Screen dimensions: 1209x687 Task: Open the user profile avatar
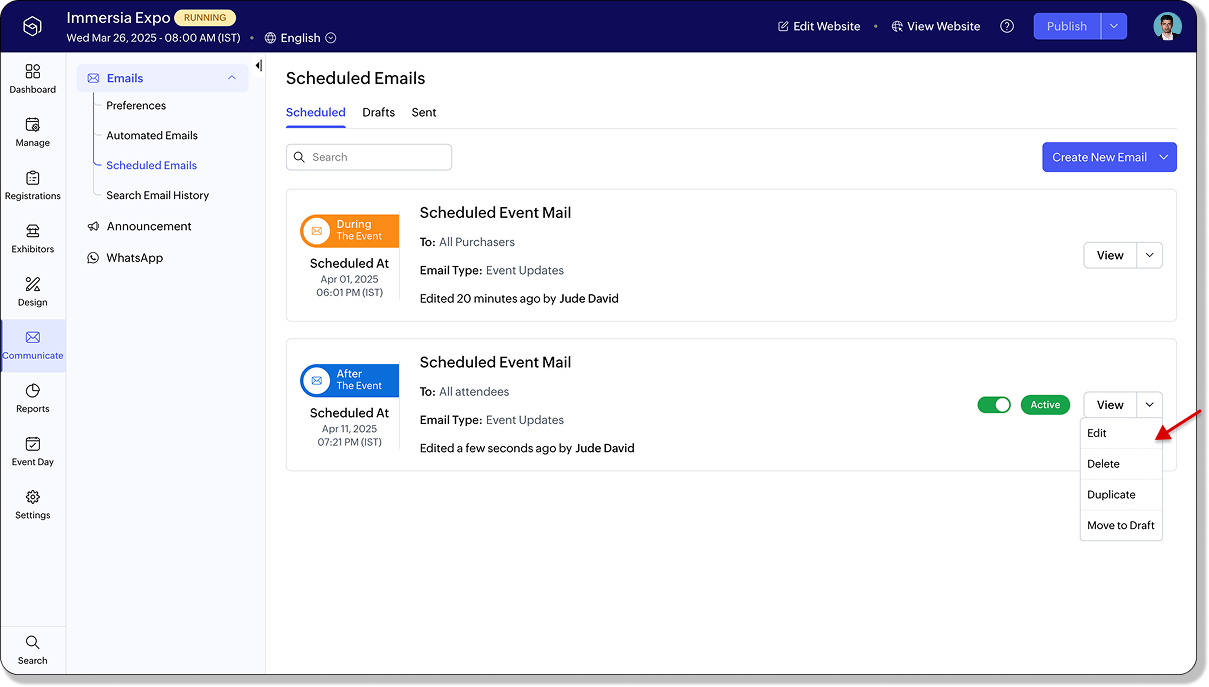(1167, 26)
